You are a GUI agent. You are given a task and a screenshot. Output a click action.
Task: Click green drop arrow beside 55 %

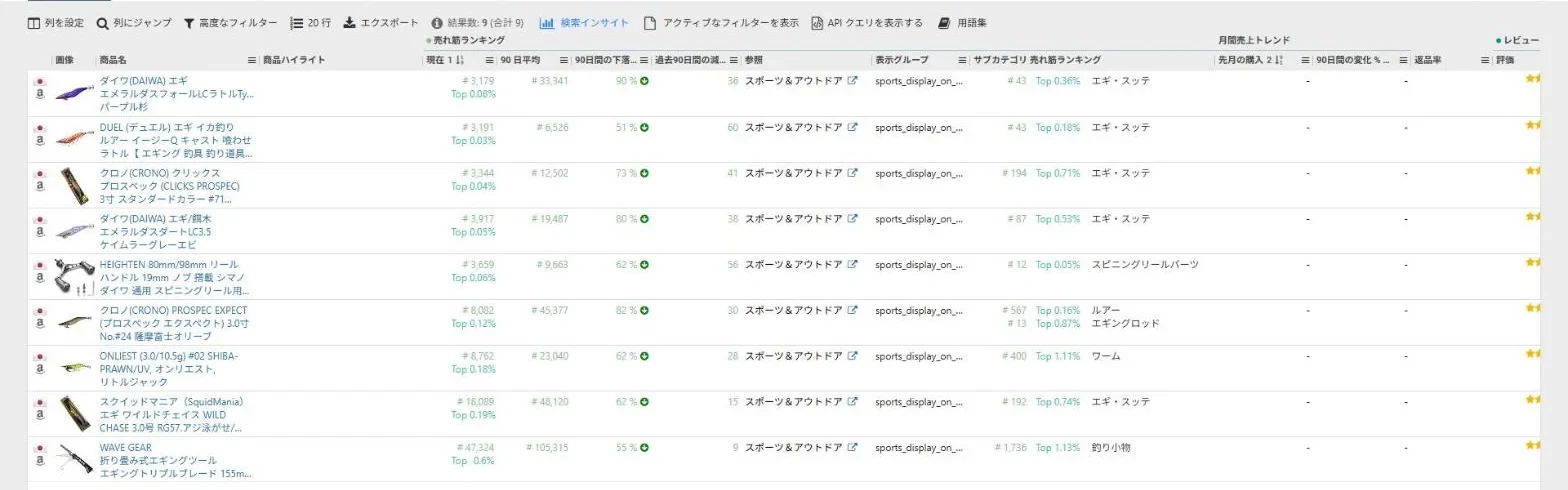645,448
